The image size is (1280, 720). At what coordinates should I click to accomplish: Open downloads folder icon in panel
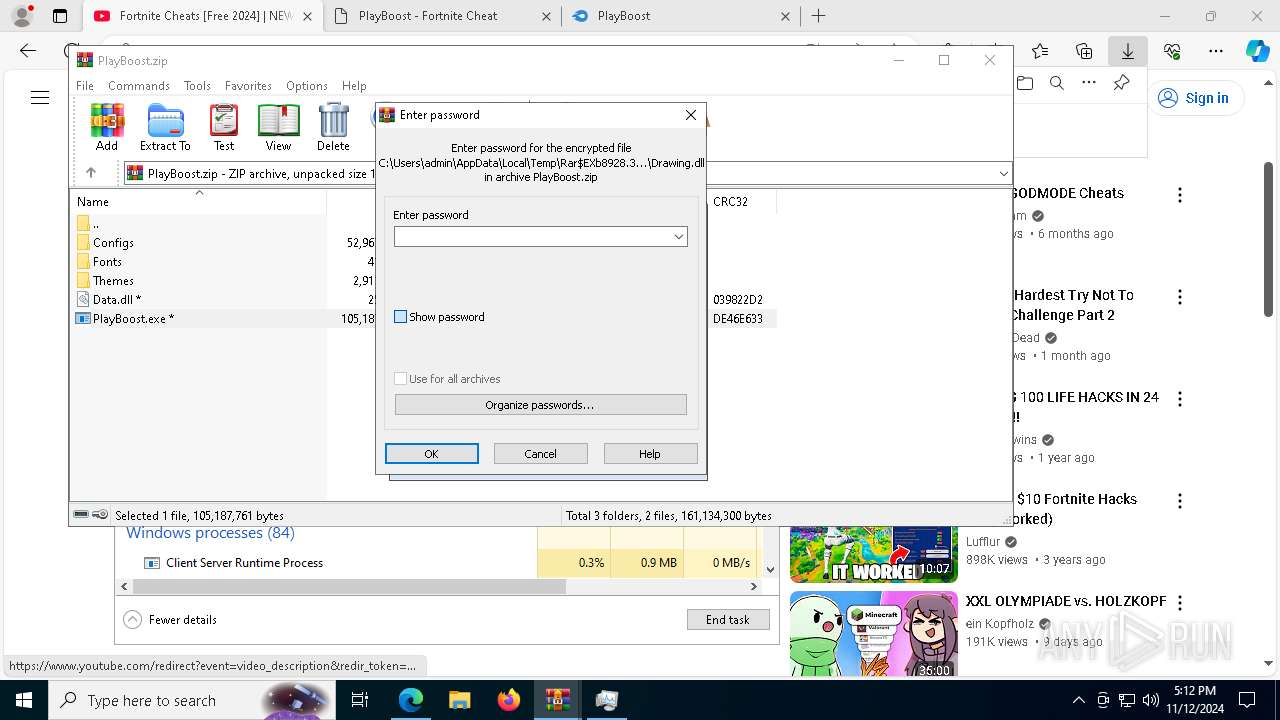click(x=1025, y=83)
